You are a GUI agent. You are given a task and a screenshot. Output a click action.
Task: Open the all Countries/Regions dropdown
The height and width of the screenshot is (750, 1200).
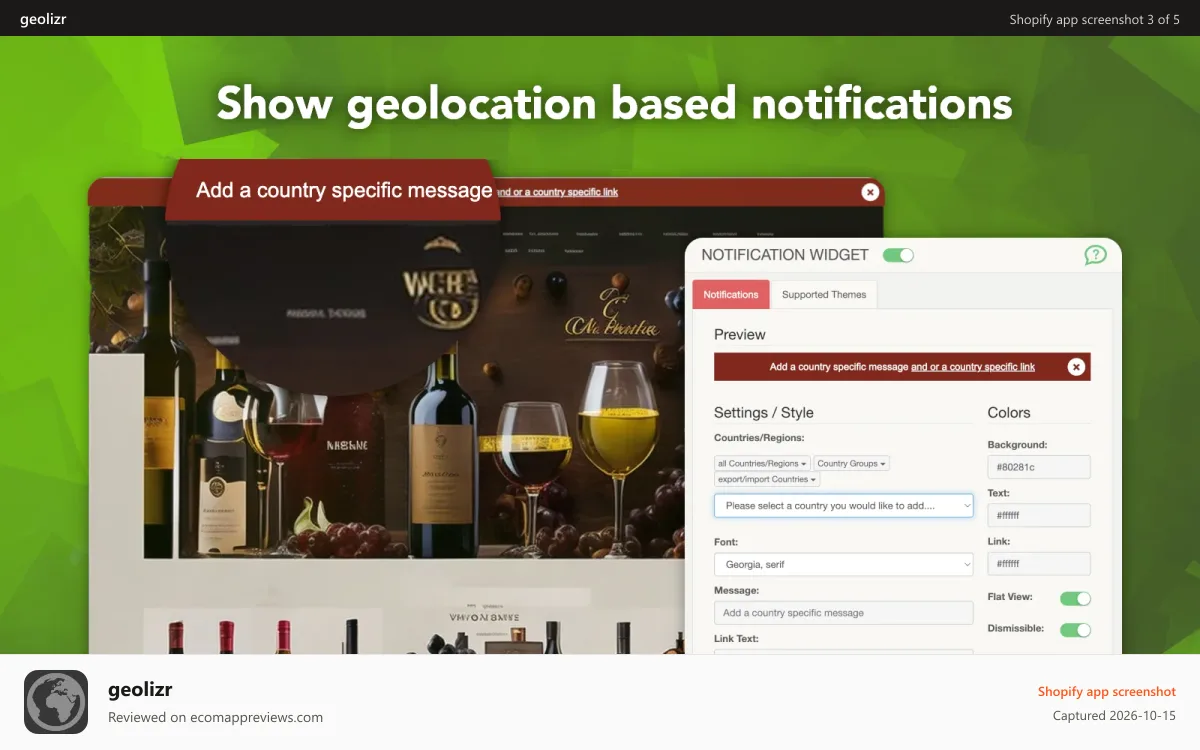coord(762,464)
